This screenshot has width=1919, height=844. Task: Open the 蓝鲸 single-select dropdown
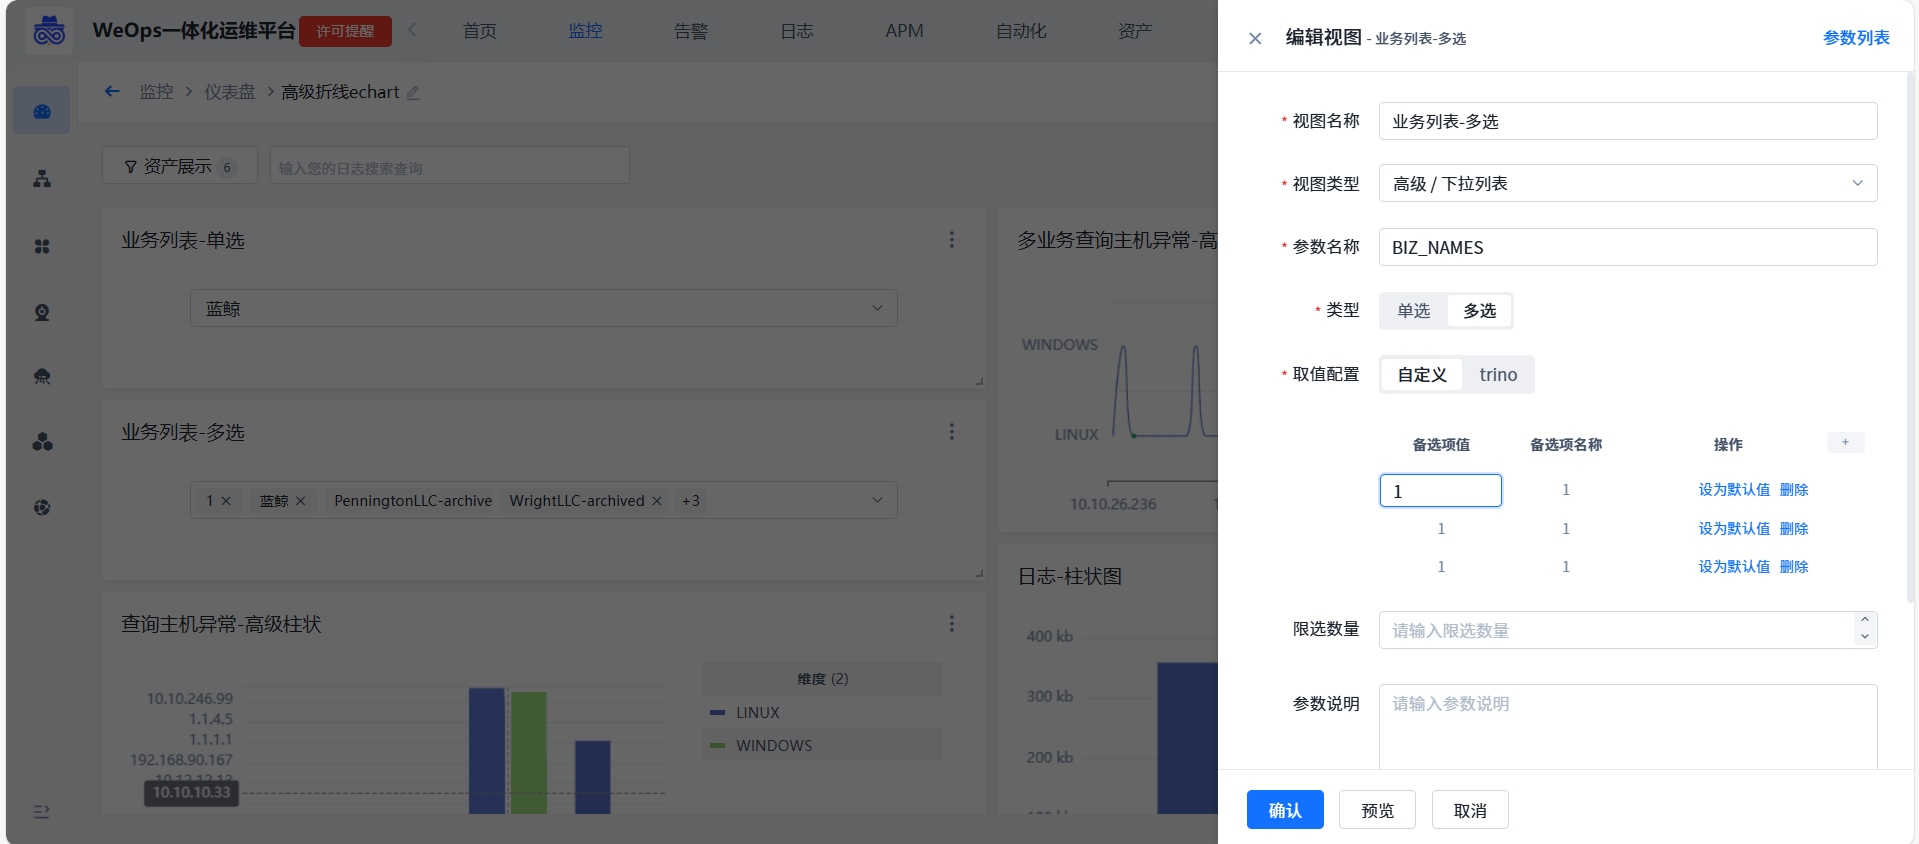(x=543, y=309)
